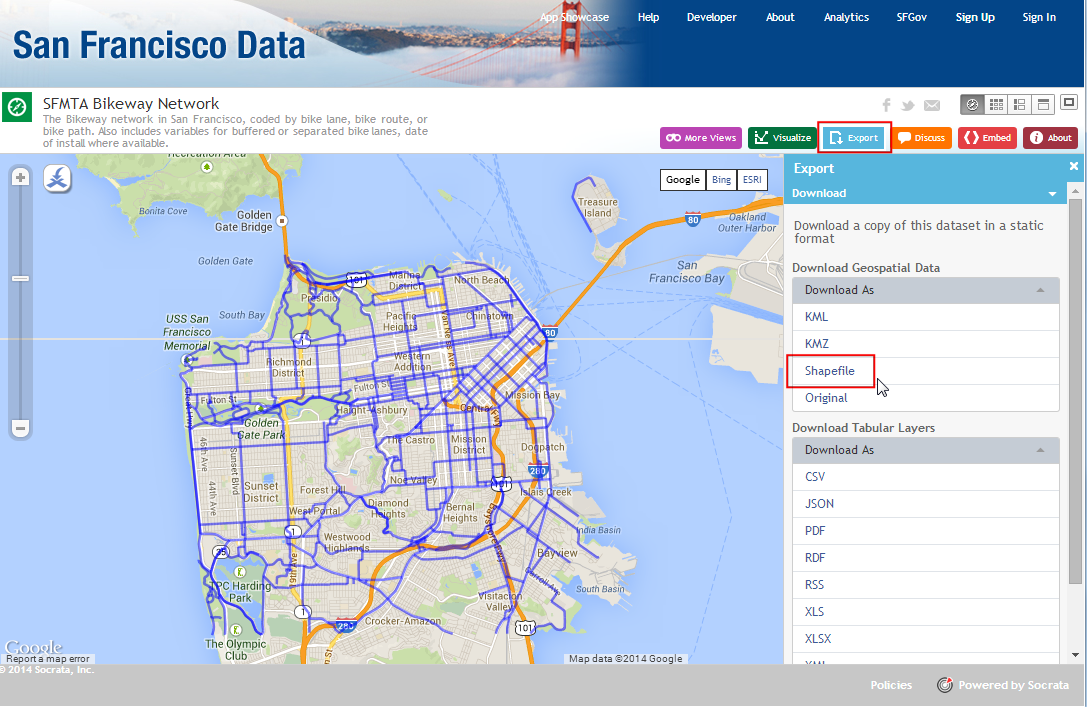Download the dataset as Shapefile
The image size is (1087, 707).
click(830, 371)
